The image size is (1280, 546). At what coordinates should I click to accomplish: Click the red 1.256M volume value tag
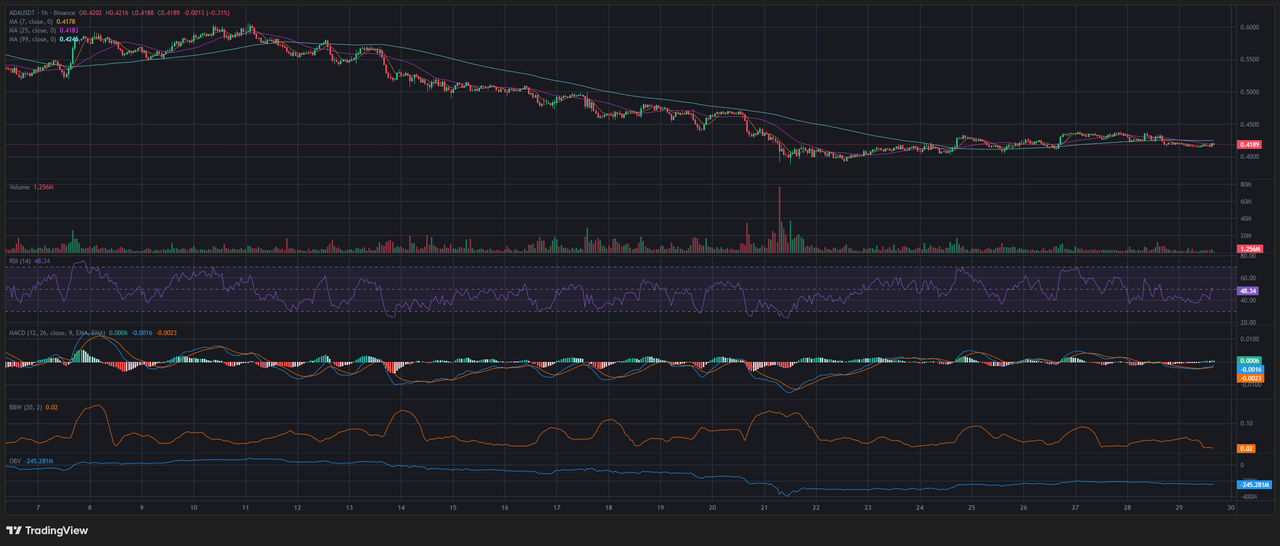click(1250, 248)
